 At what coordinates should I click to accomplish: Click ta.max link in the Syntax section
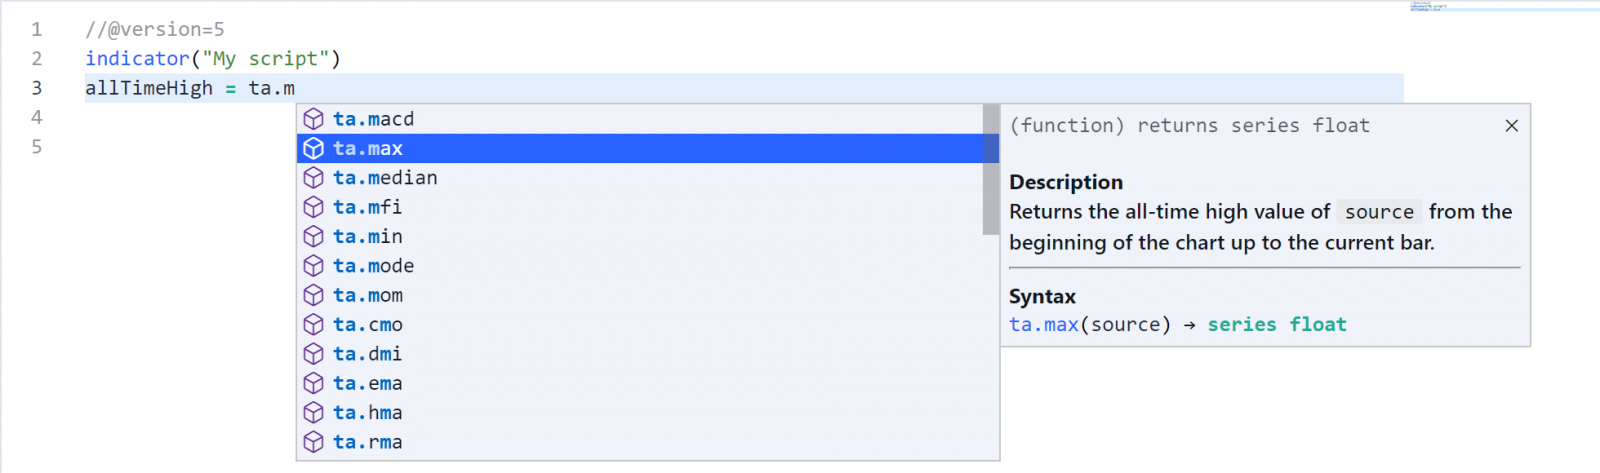click(1044, 325)
